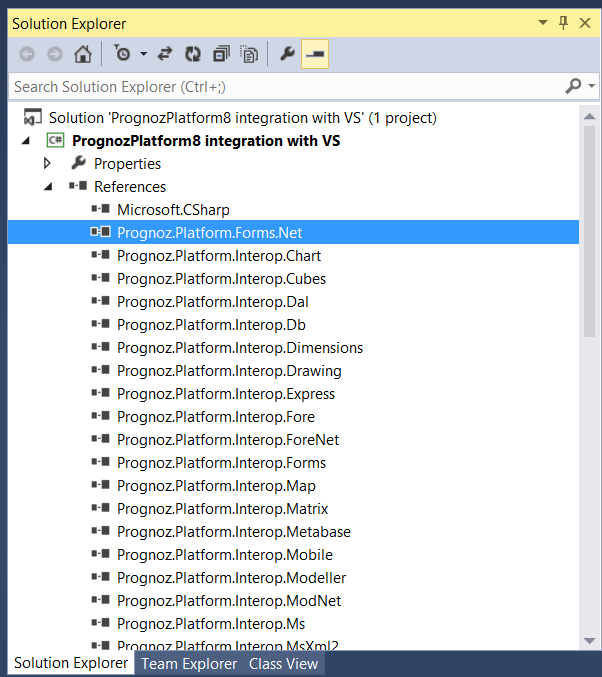Collapse the PrognozPlatform8 project node
Image resolution: width=602 pixels, height=677 pixels.
click(26, 140)
